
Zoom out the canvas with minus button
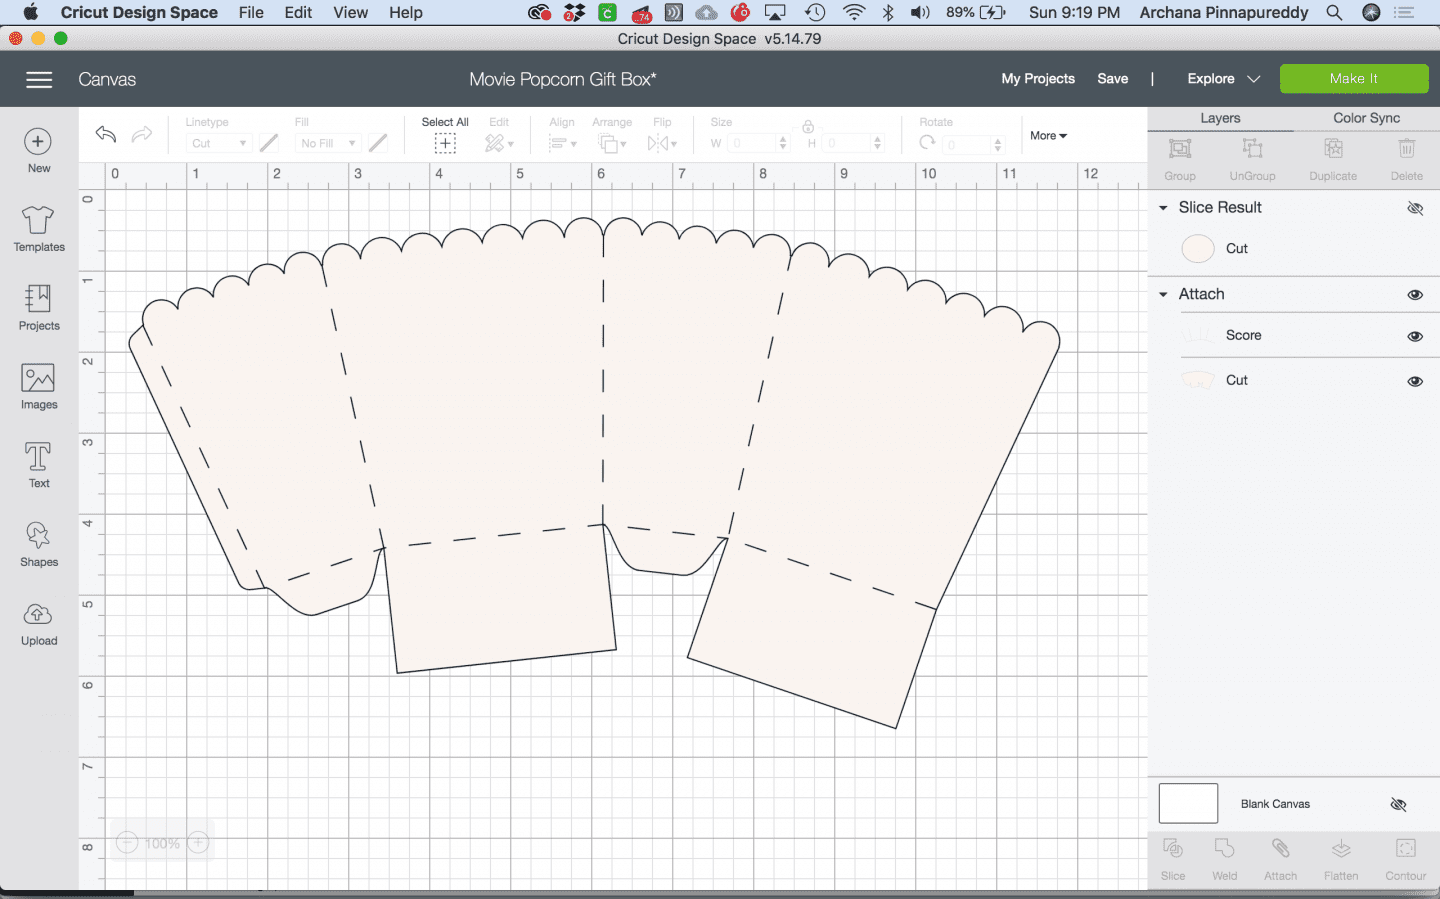[x=127, y=843]
